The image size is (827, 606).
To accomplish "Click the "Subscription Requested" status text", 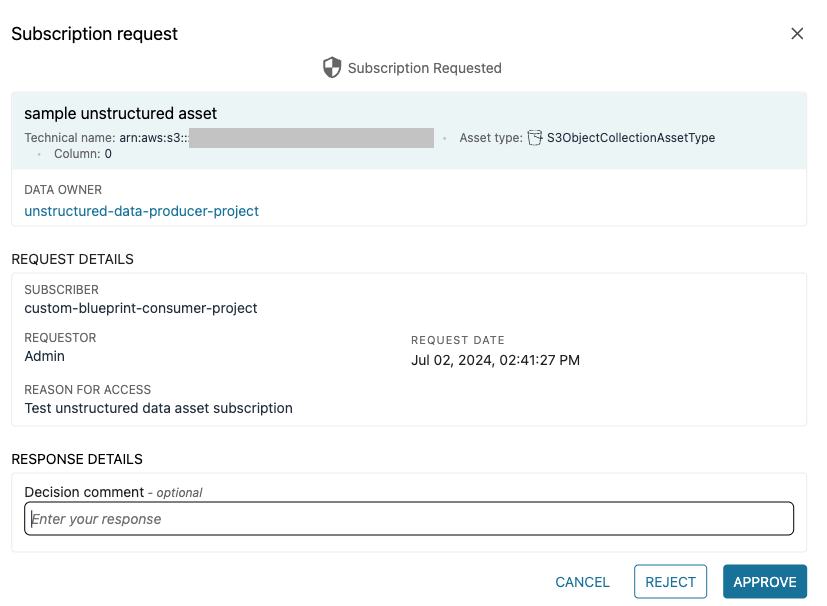I will pos(424,68).
